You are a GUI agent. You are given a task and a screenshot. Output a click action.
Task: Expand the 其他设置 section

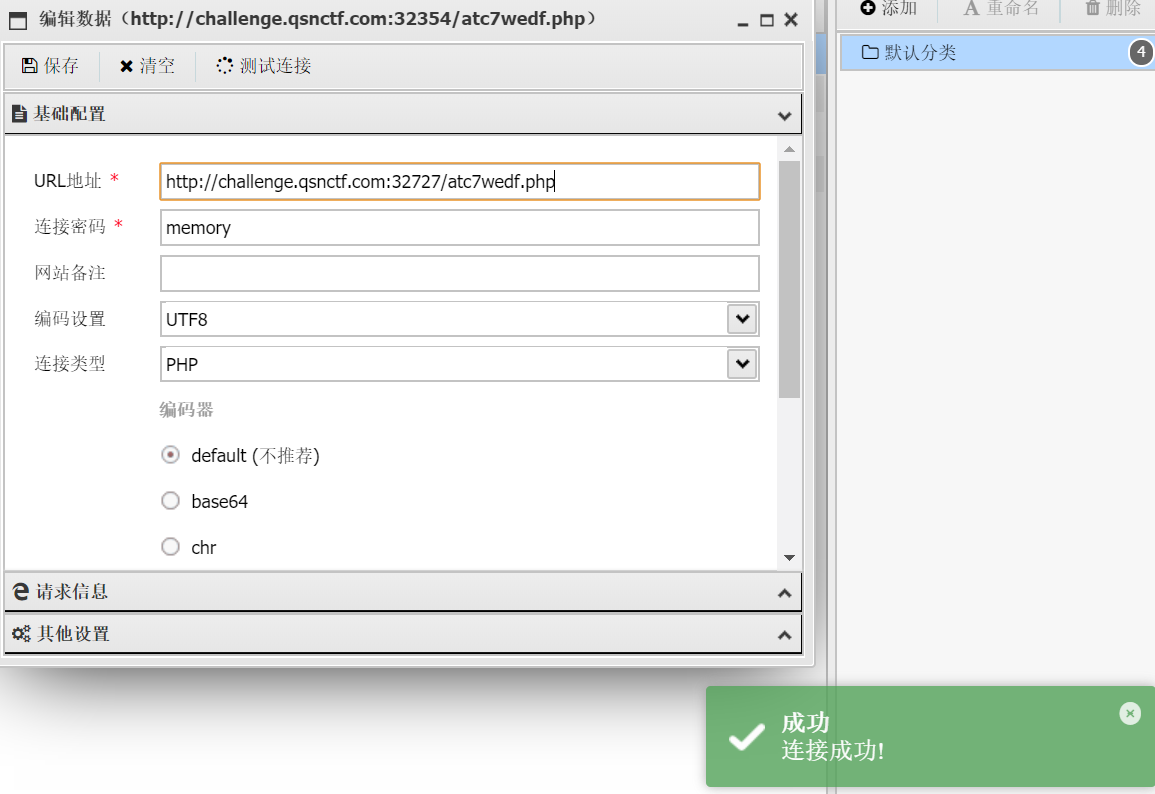point(403,633)
